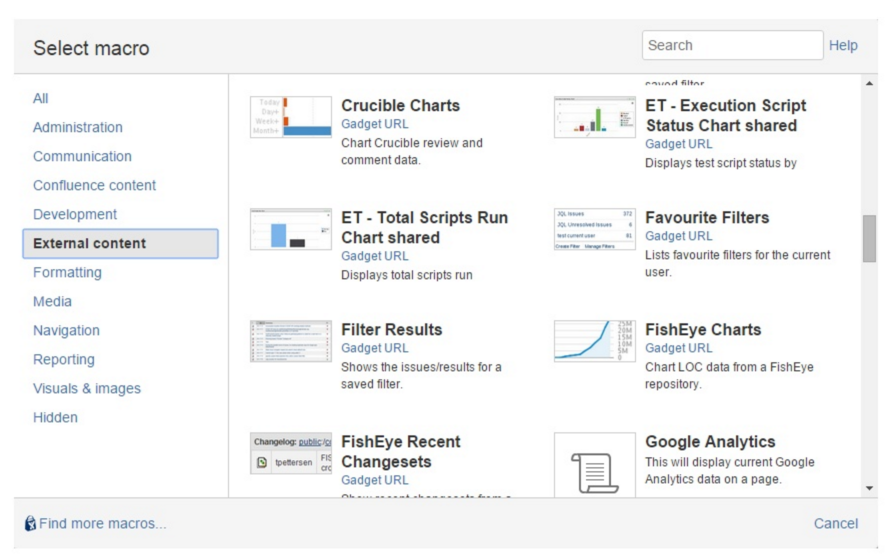
Task: Click the Crucible Charts macro thumbnail
Action: [290, 117]
